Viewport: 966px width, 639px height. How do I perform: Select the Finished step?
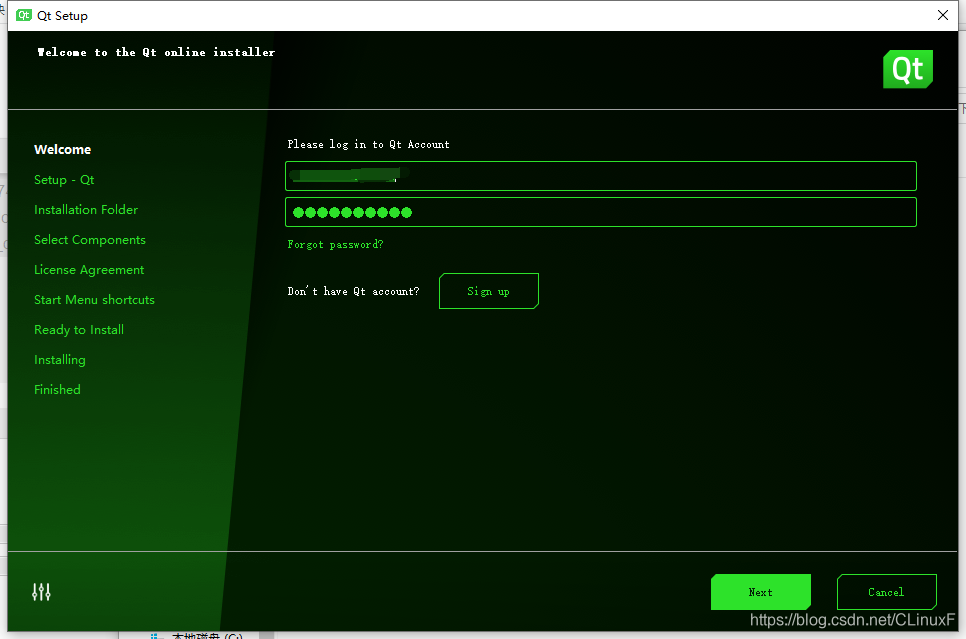pyautogui.click(x=57, y=389)
